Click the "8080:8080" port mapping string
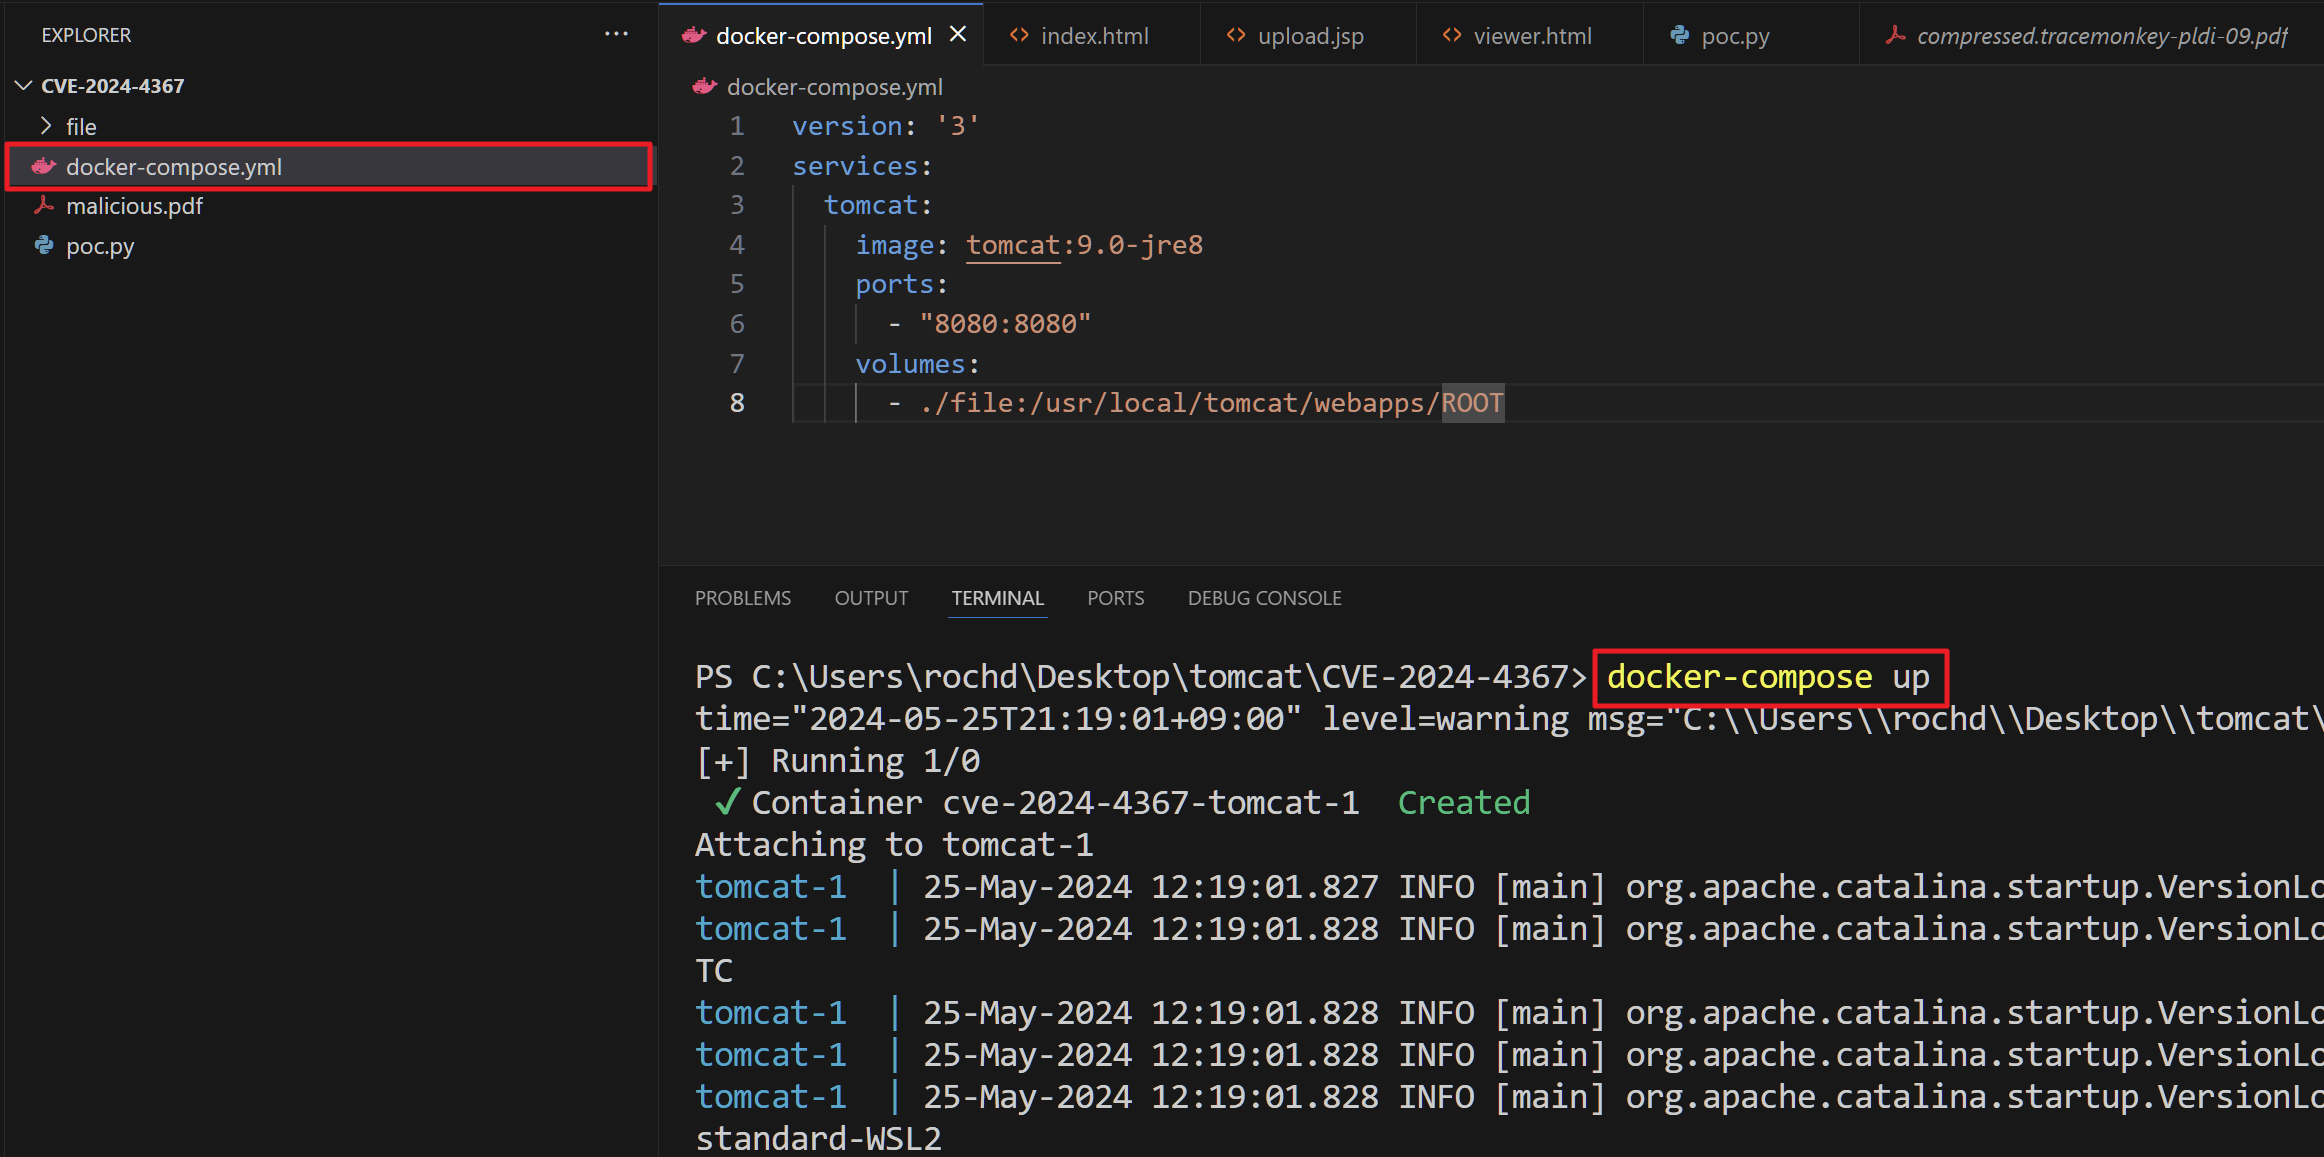The height and width of the screenshot is (1157, 2324). (x=1005, y=324)
